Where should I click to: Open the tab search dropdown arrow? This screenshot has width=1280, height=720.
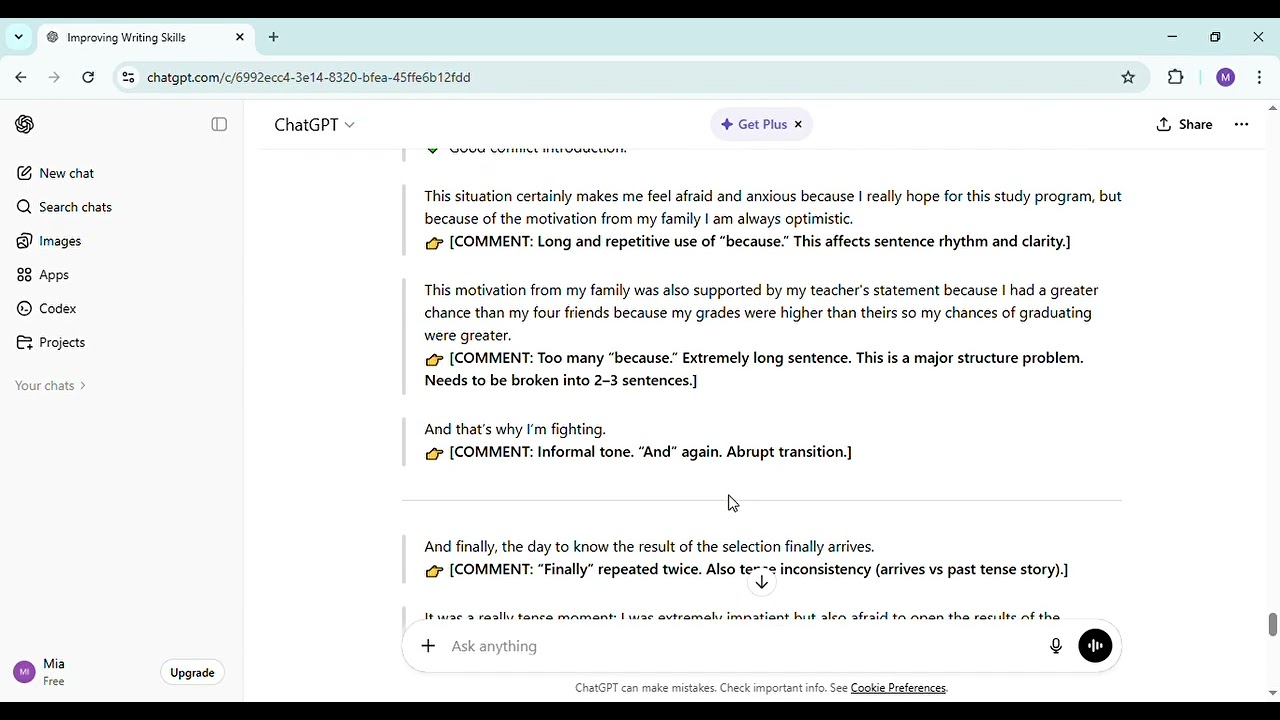pos(18,37)
